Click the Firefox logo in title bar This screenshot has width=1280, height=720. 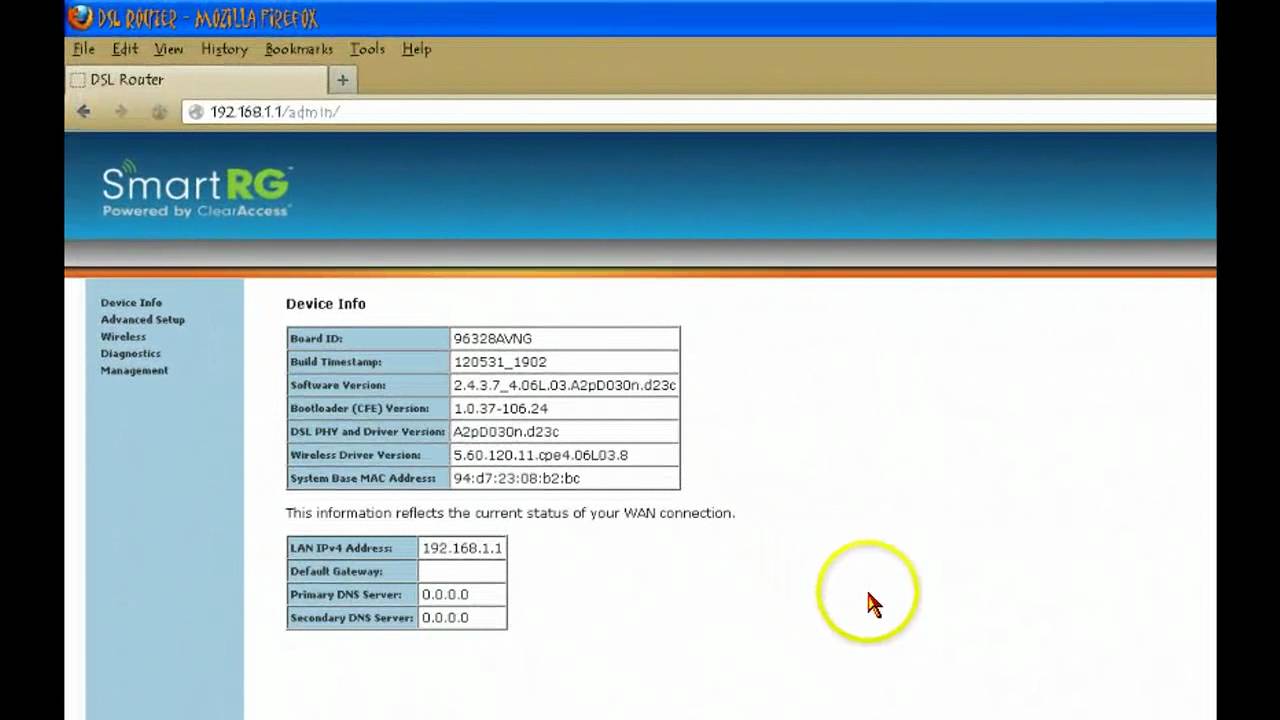tap(80, 17)
